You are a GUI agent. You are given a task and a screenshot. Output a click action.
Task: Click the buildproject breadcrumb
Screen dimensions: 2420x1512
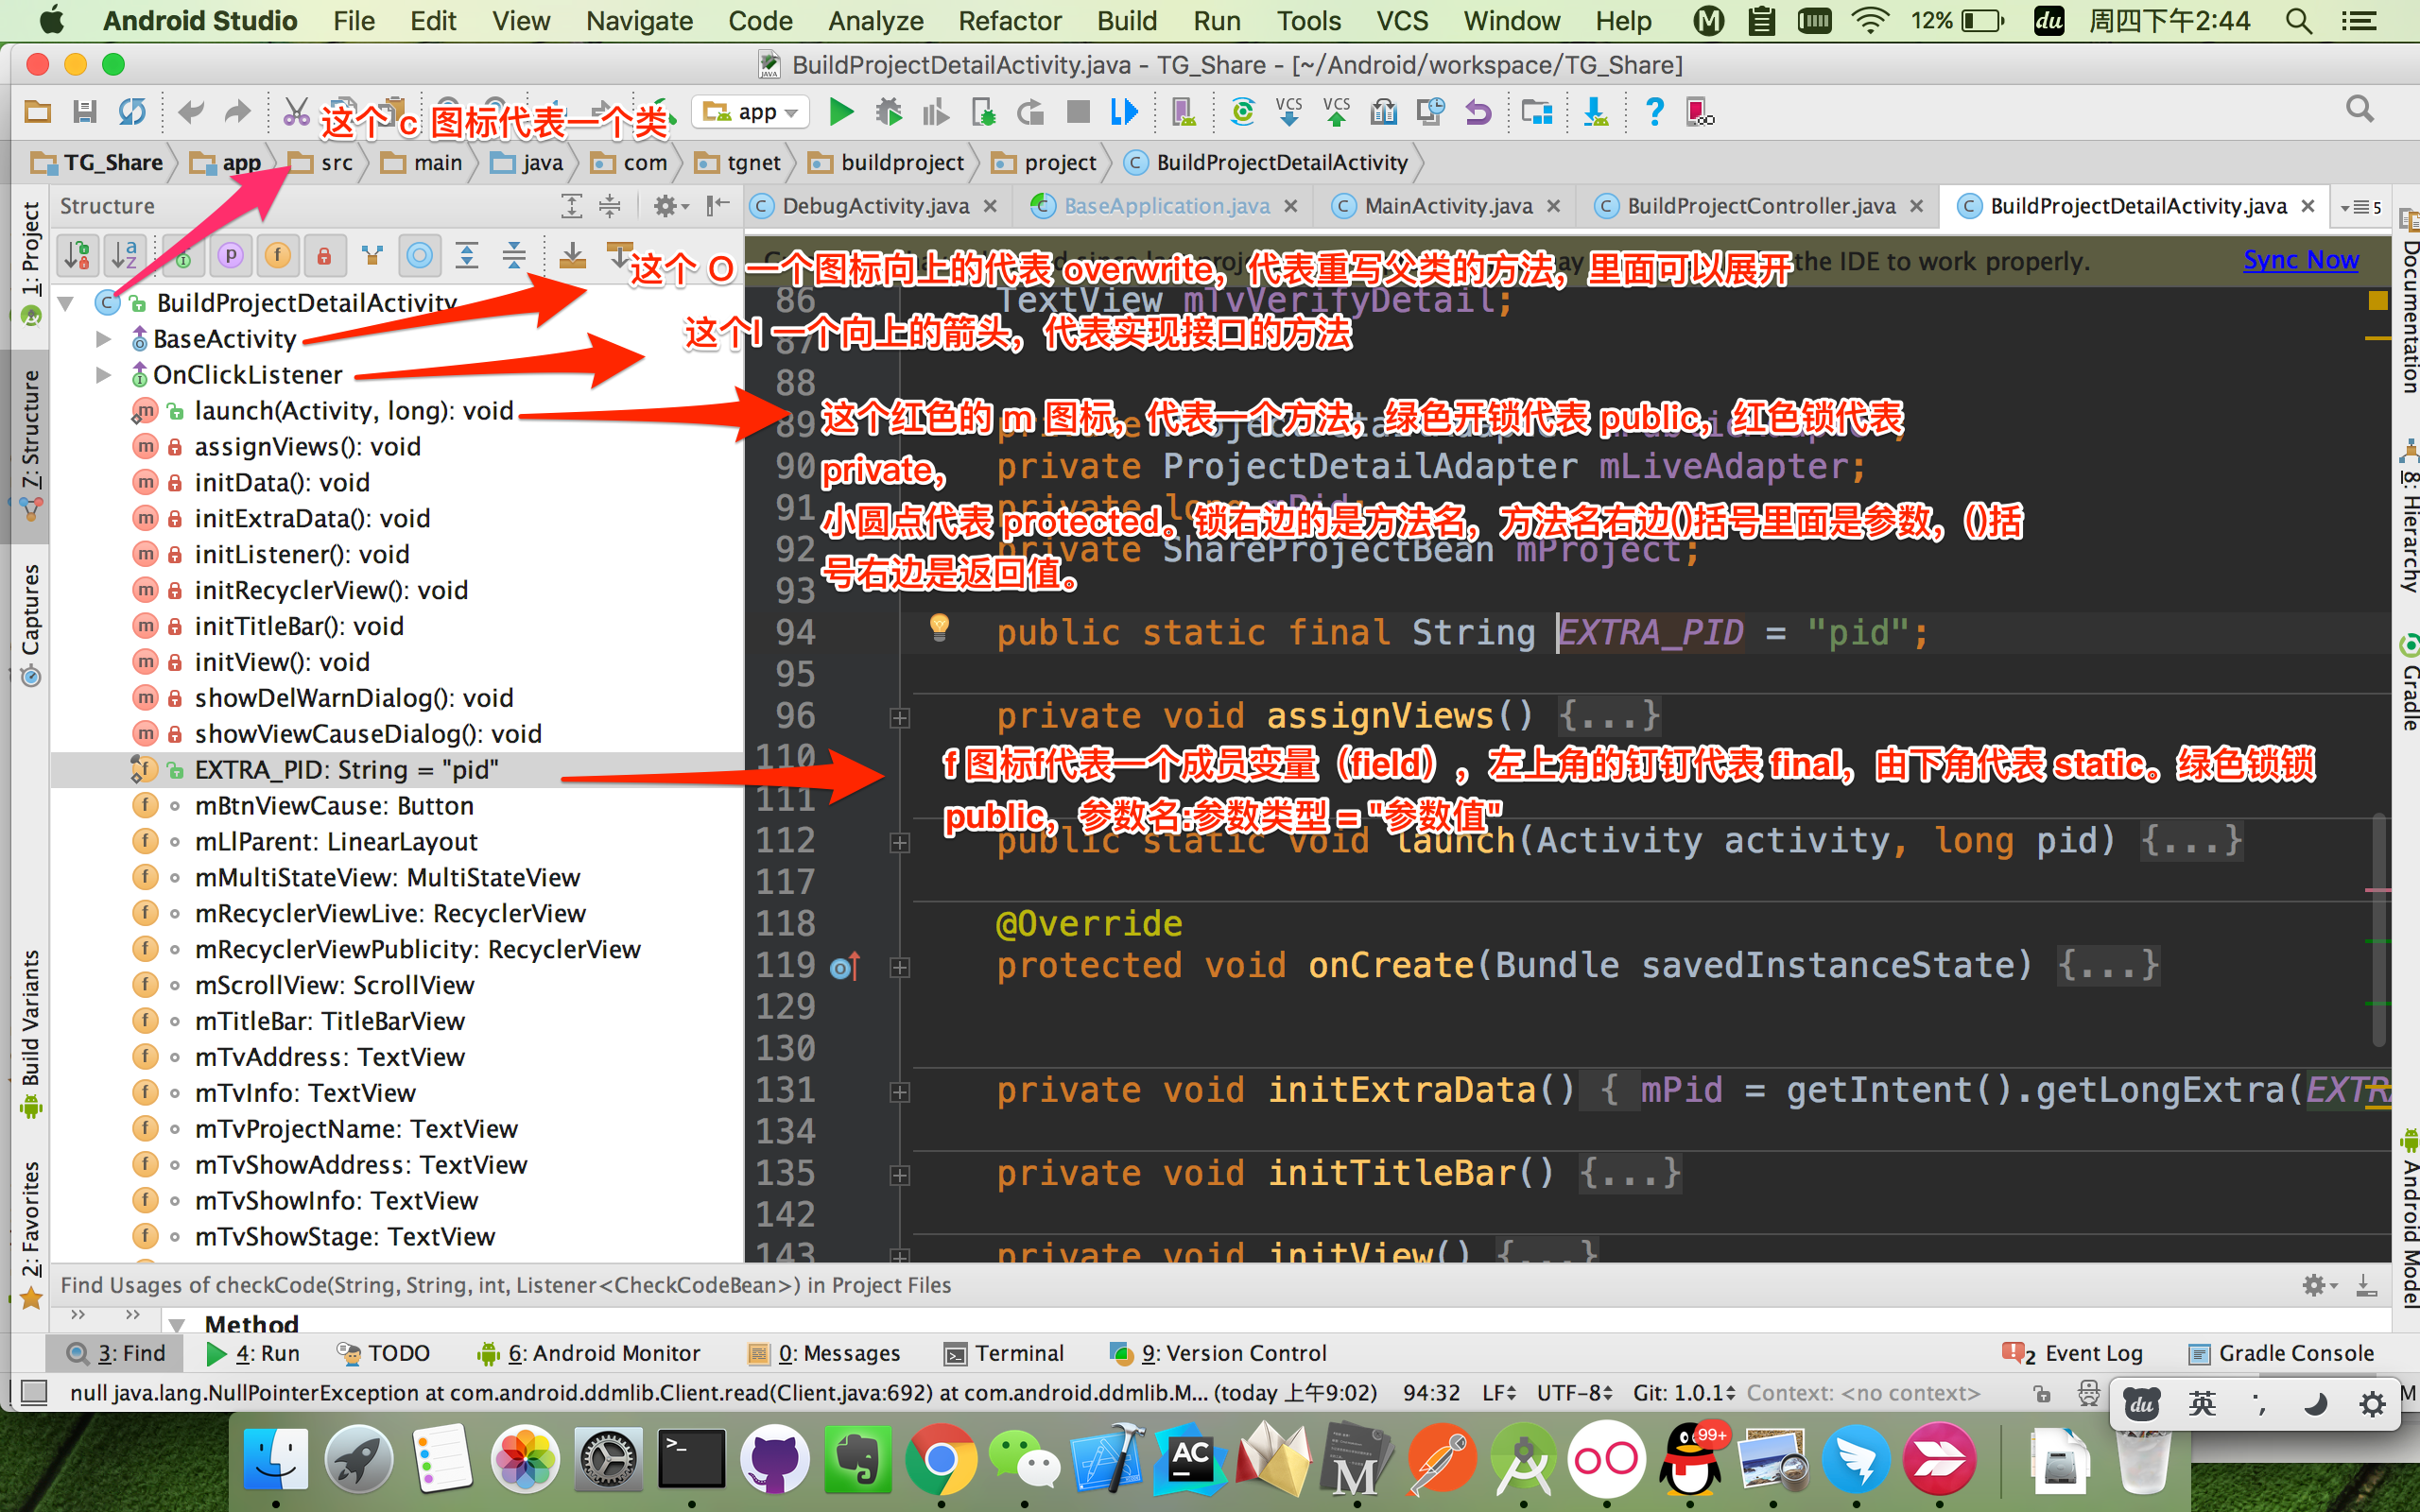tap(887, 162)
